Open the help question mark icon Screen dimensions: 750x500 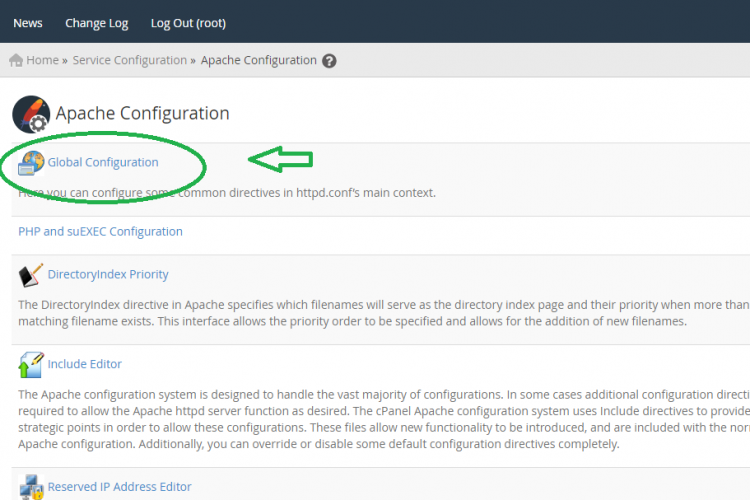329,61
